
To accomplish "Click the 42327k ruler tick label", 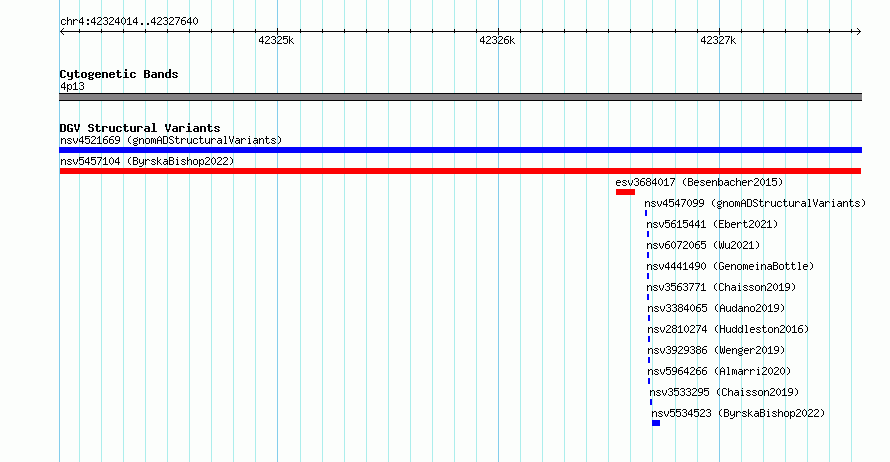I will 718,40.
